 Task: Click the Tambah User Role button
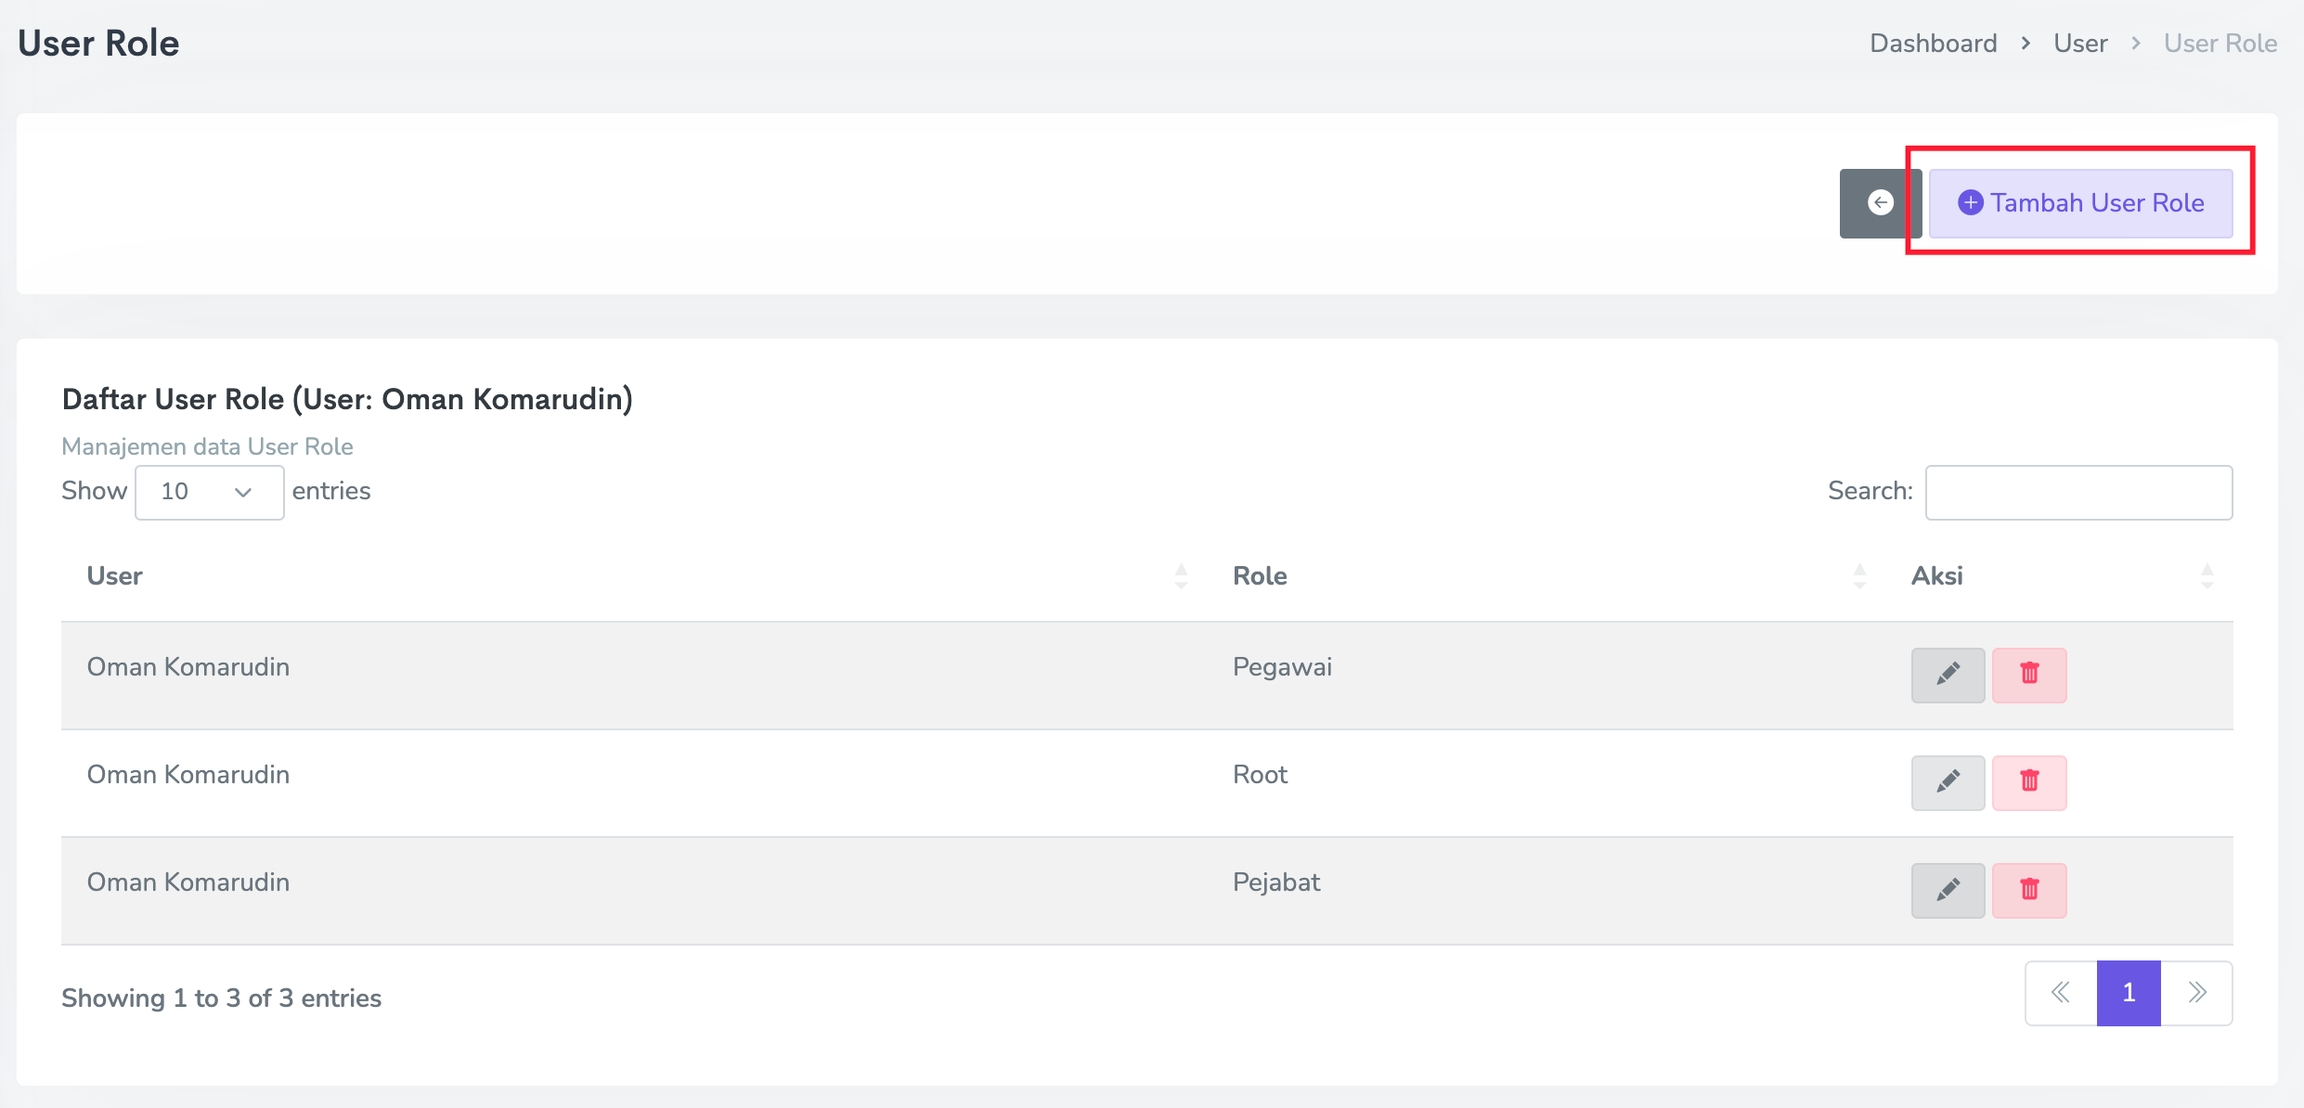(2080, 203)
